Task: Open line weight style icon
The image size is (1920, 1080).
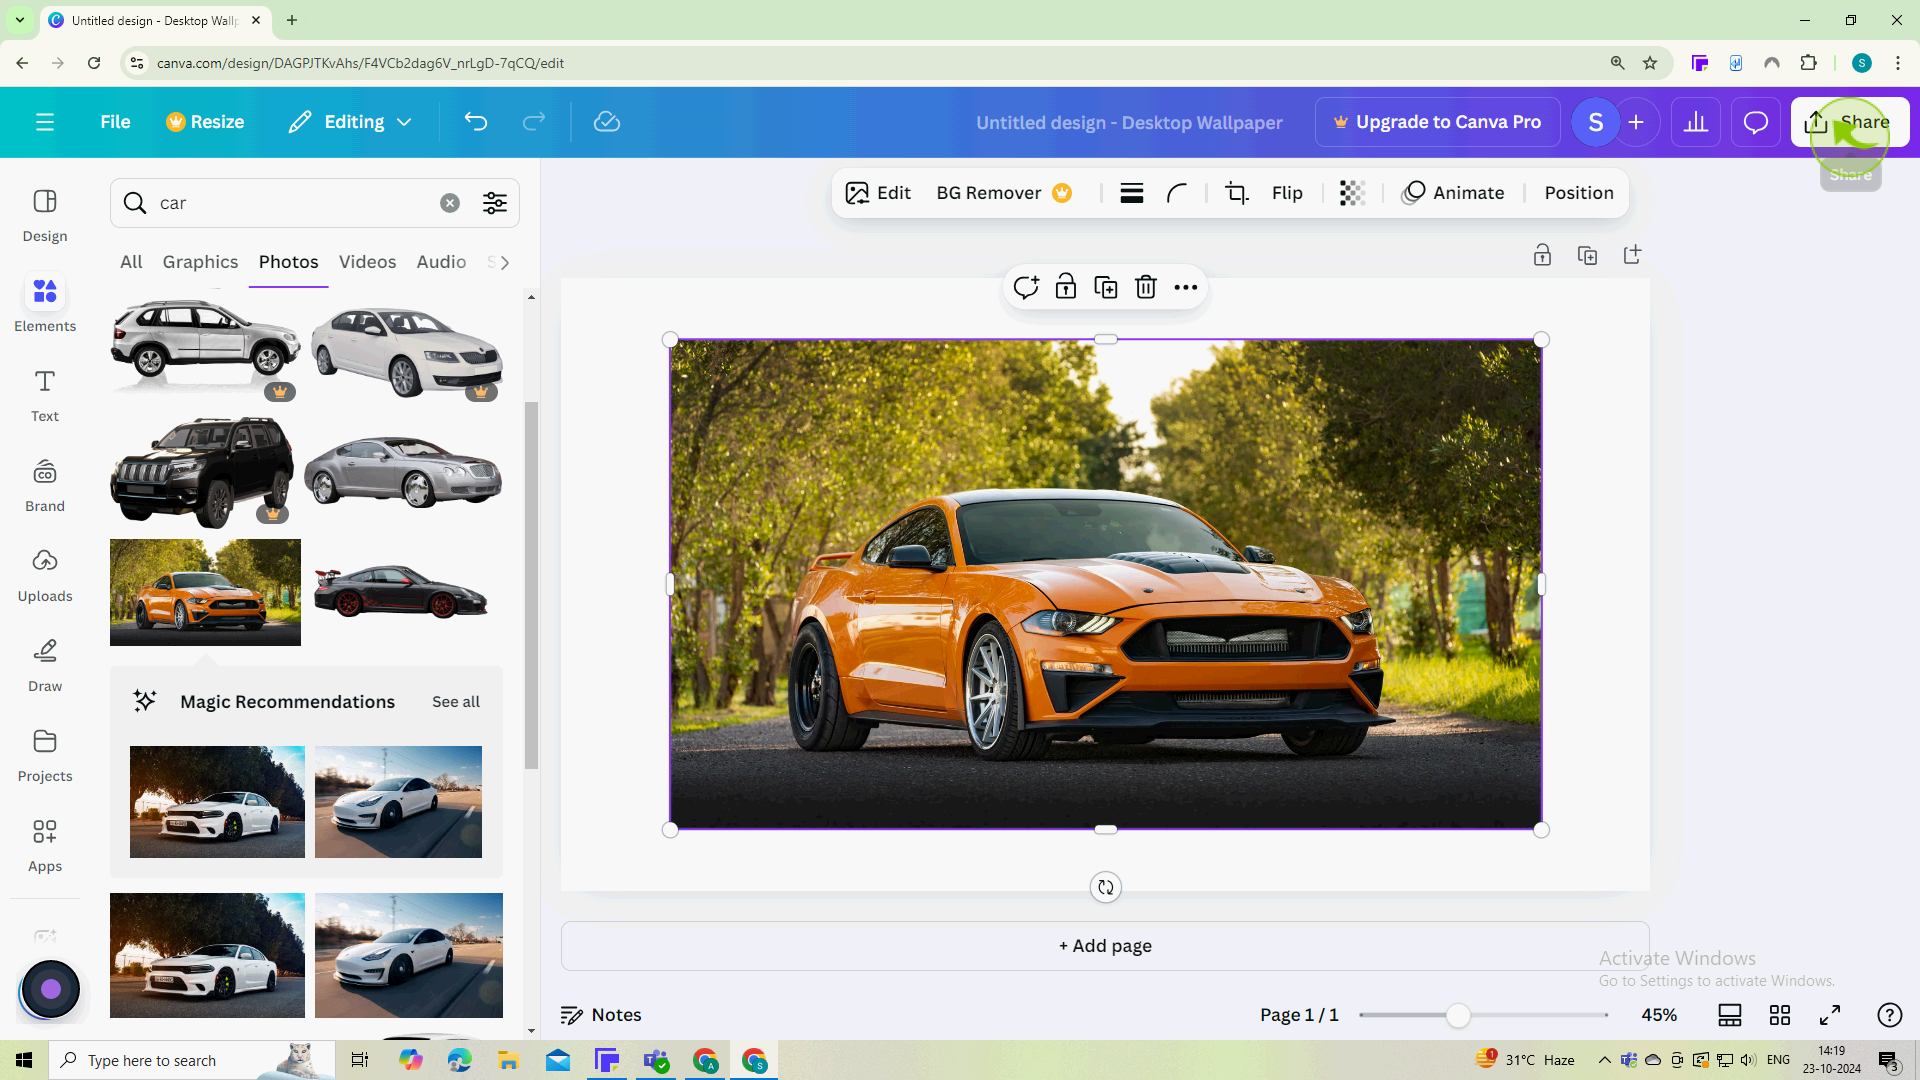Action: click(1132, 193)
